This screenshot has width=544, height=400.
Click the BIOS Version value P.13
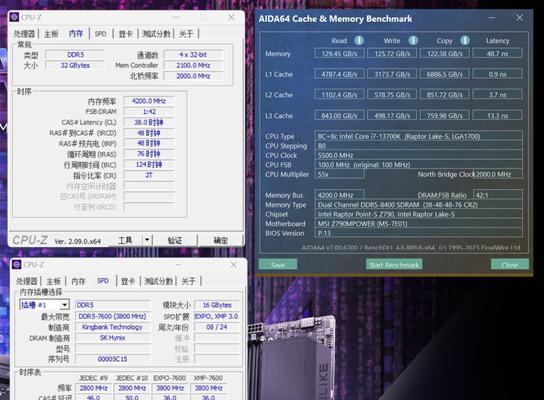(x=419, y=233)
